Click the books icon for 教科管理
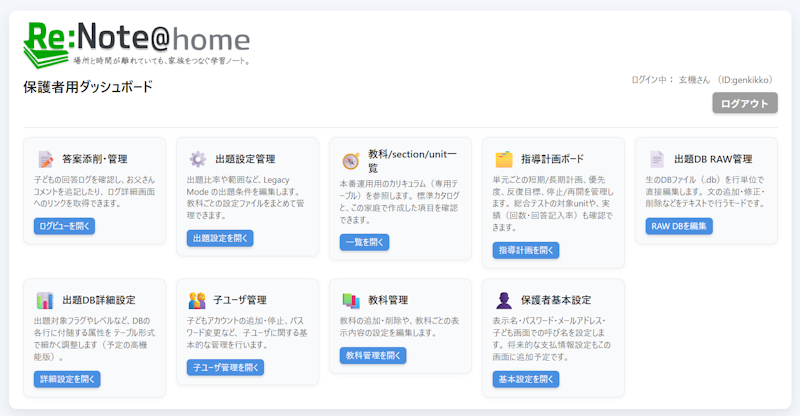 351,301
